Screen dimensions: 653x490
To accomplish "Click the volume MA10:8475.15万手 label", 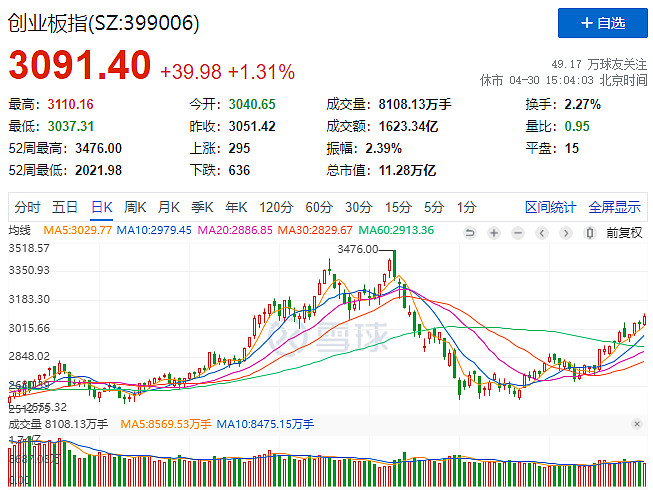I will point(265,424).
